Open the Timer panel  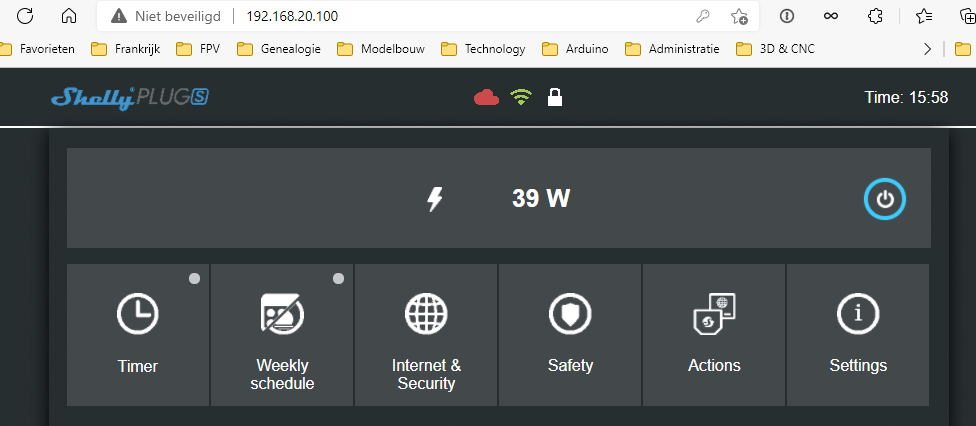138,335
